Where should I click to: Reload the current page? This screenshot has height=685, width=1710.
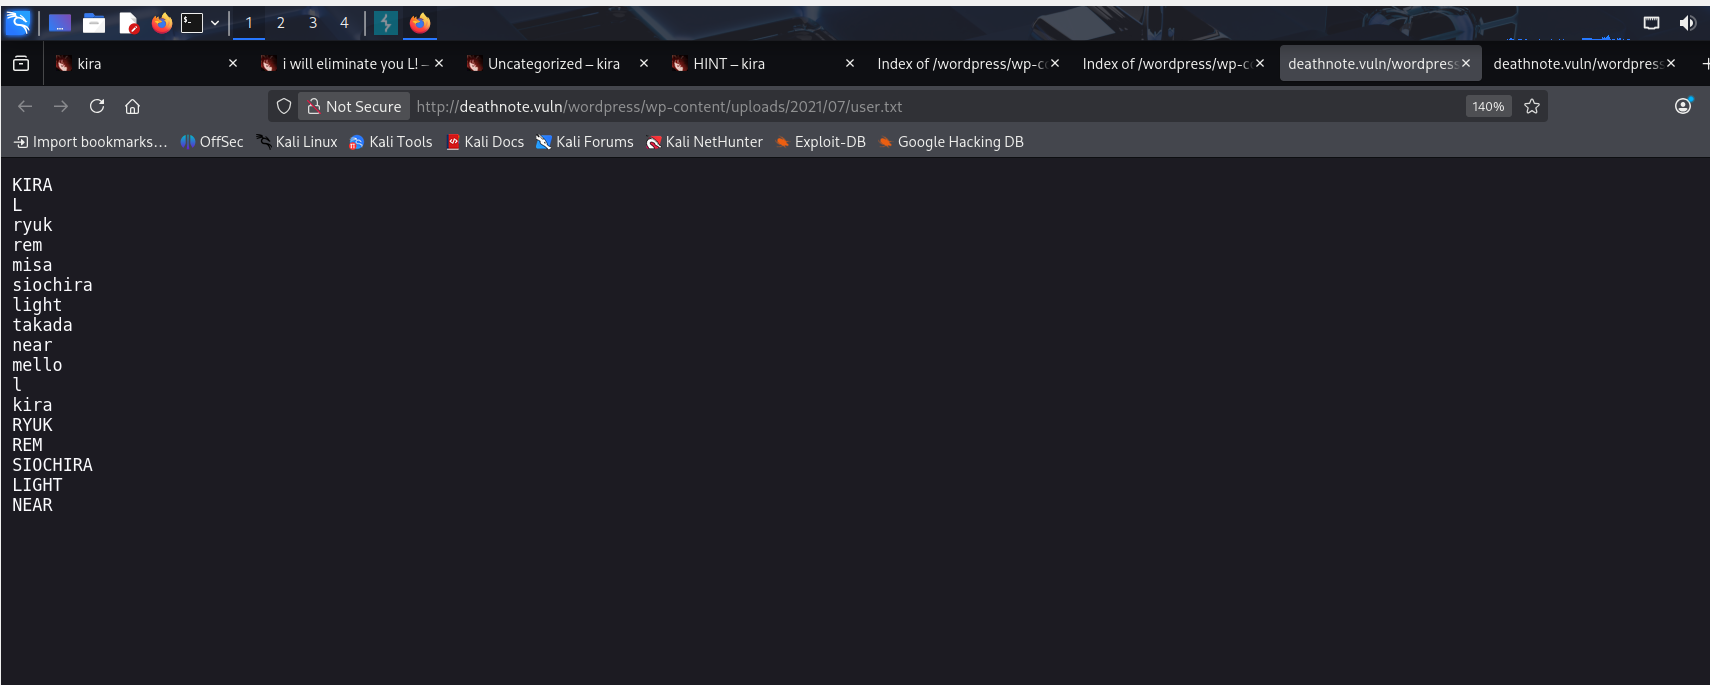(97, 106)
